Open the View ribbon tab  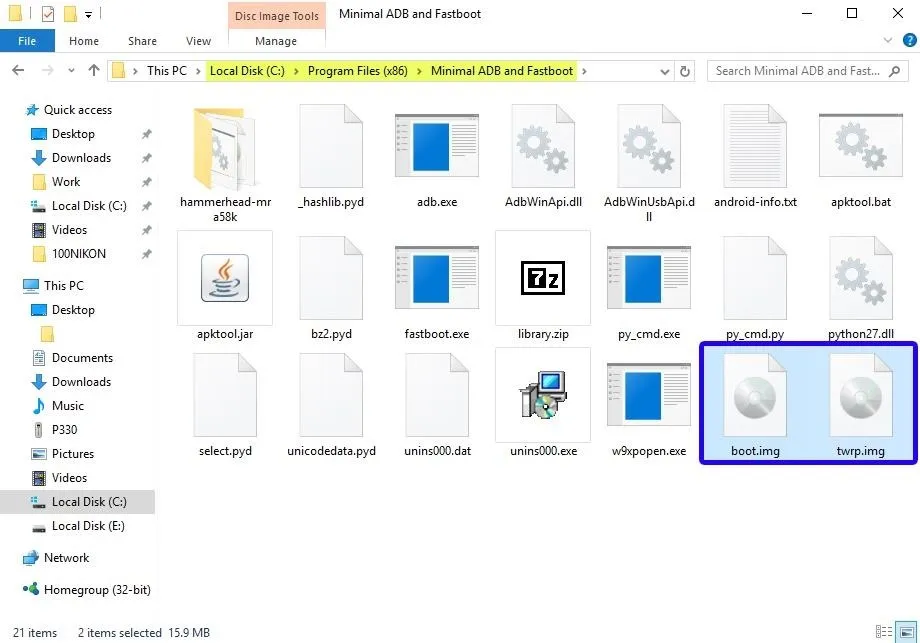tap(198, 41)
